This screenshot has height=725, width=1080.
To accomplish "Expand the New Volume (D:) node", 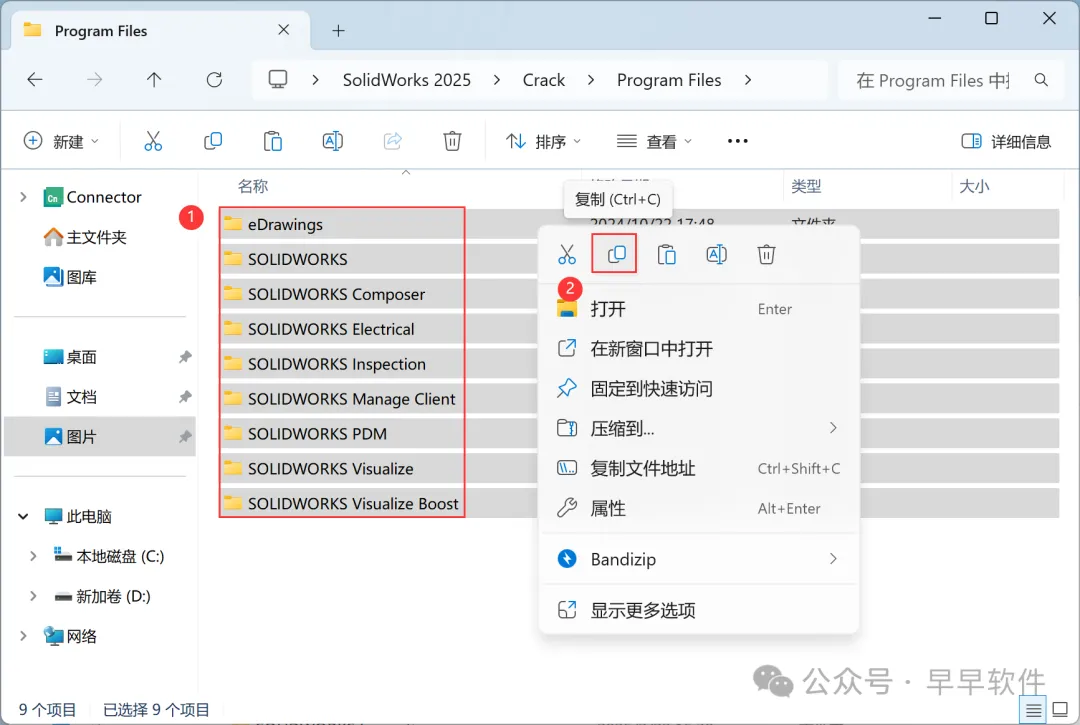I will point(33,596).
